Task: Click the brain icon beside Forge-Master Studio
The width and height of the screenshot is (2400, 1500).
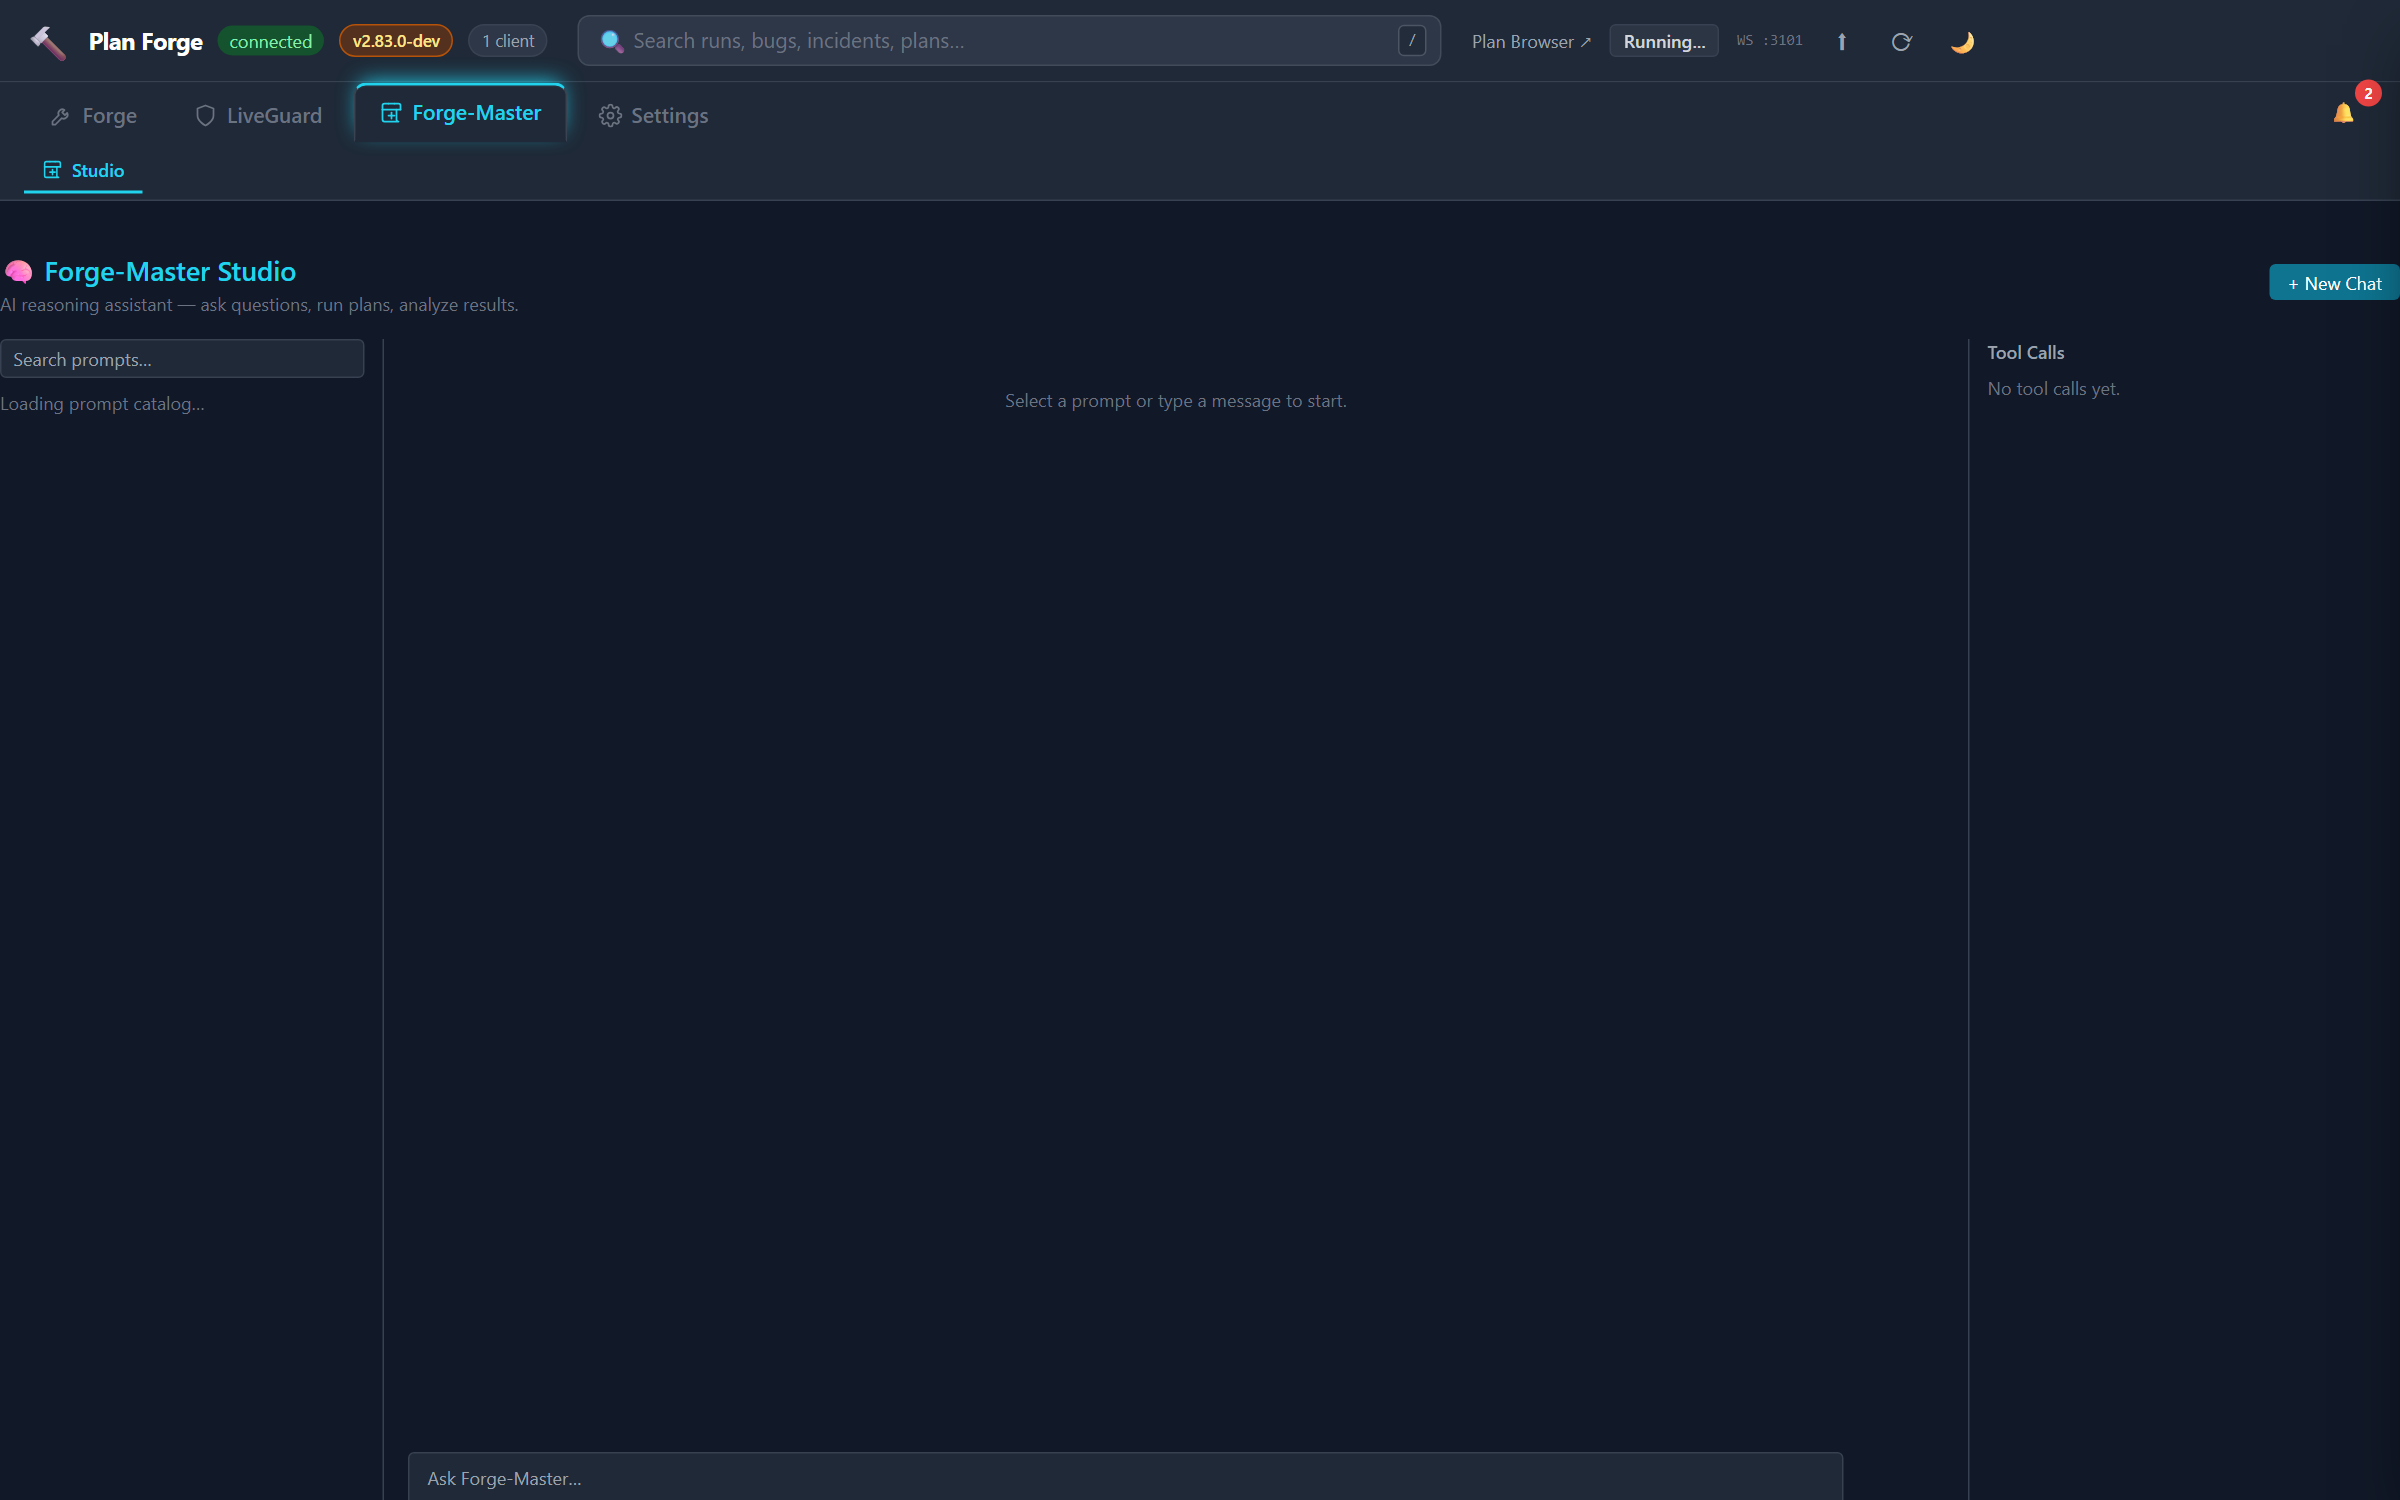Action: [18, 272]
